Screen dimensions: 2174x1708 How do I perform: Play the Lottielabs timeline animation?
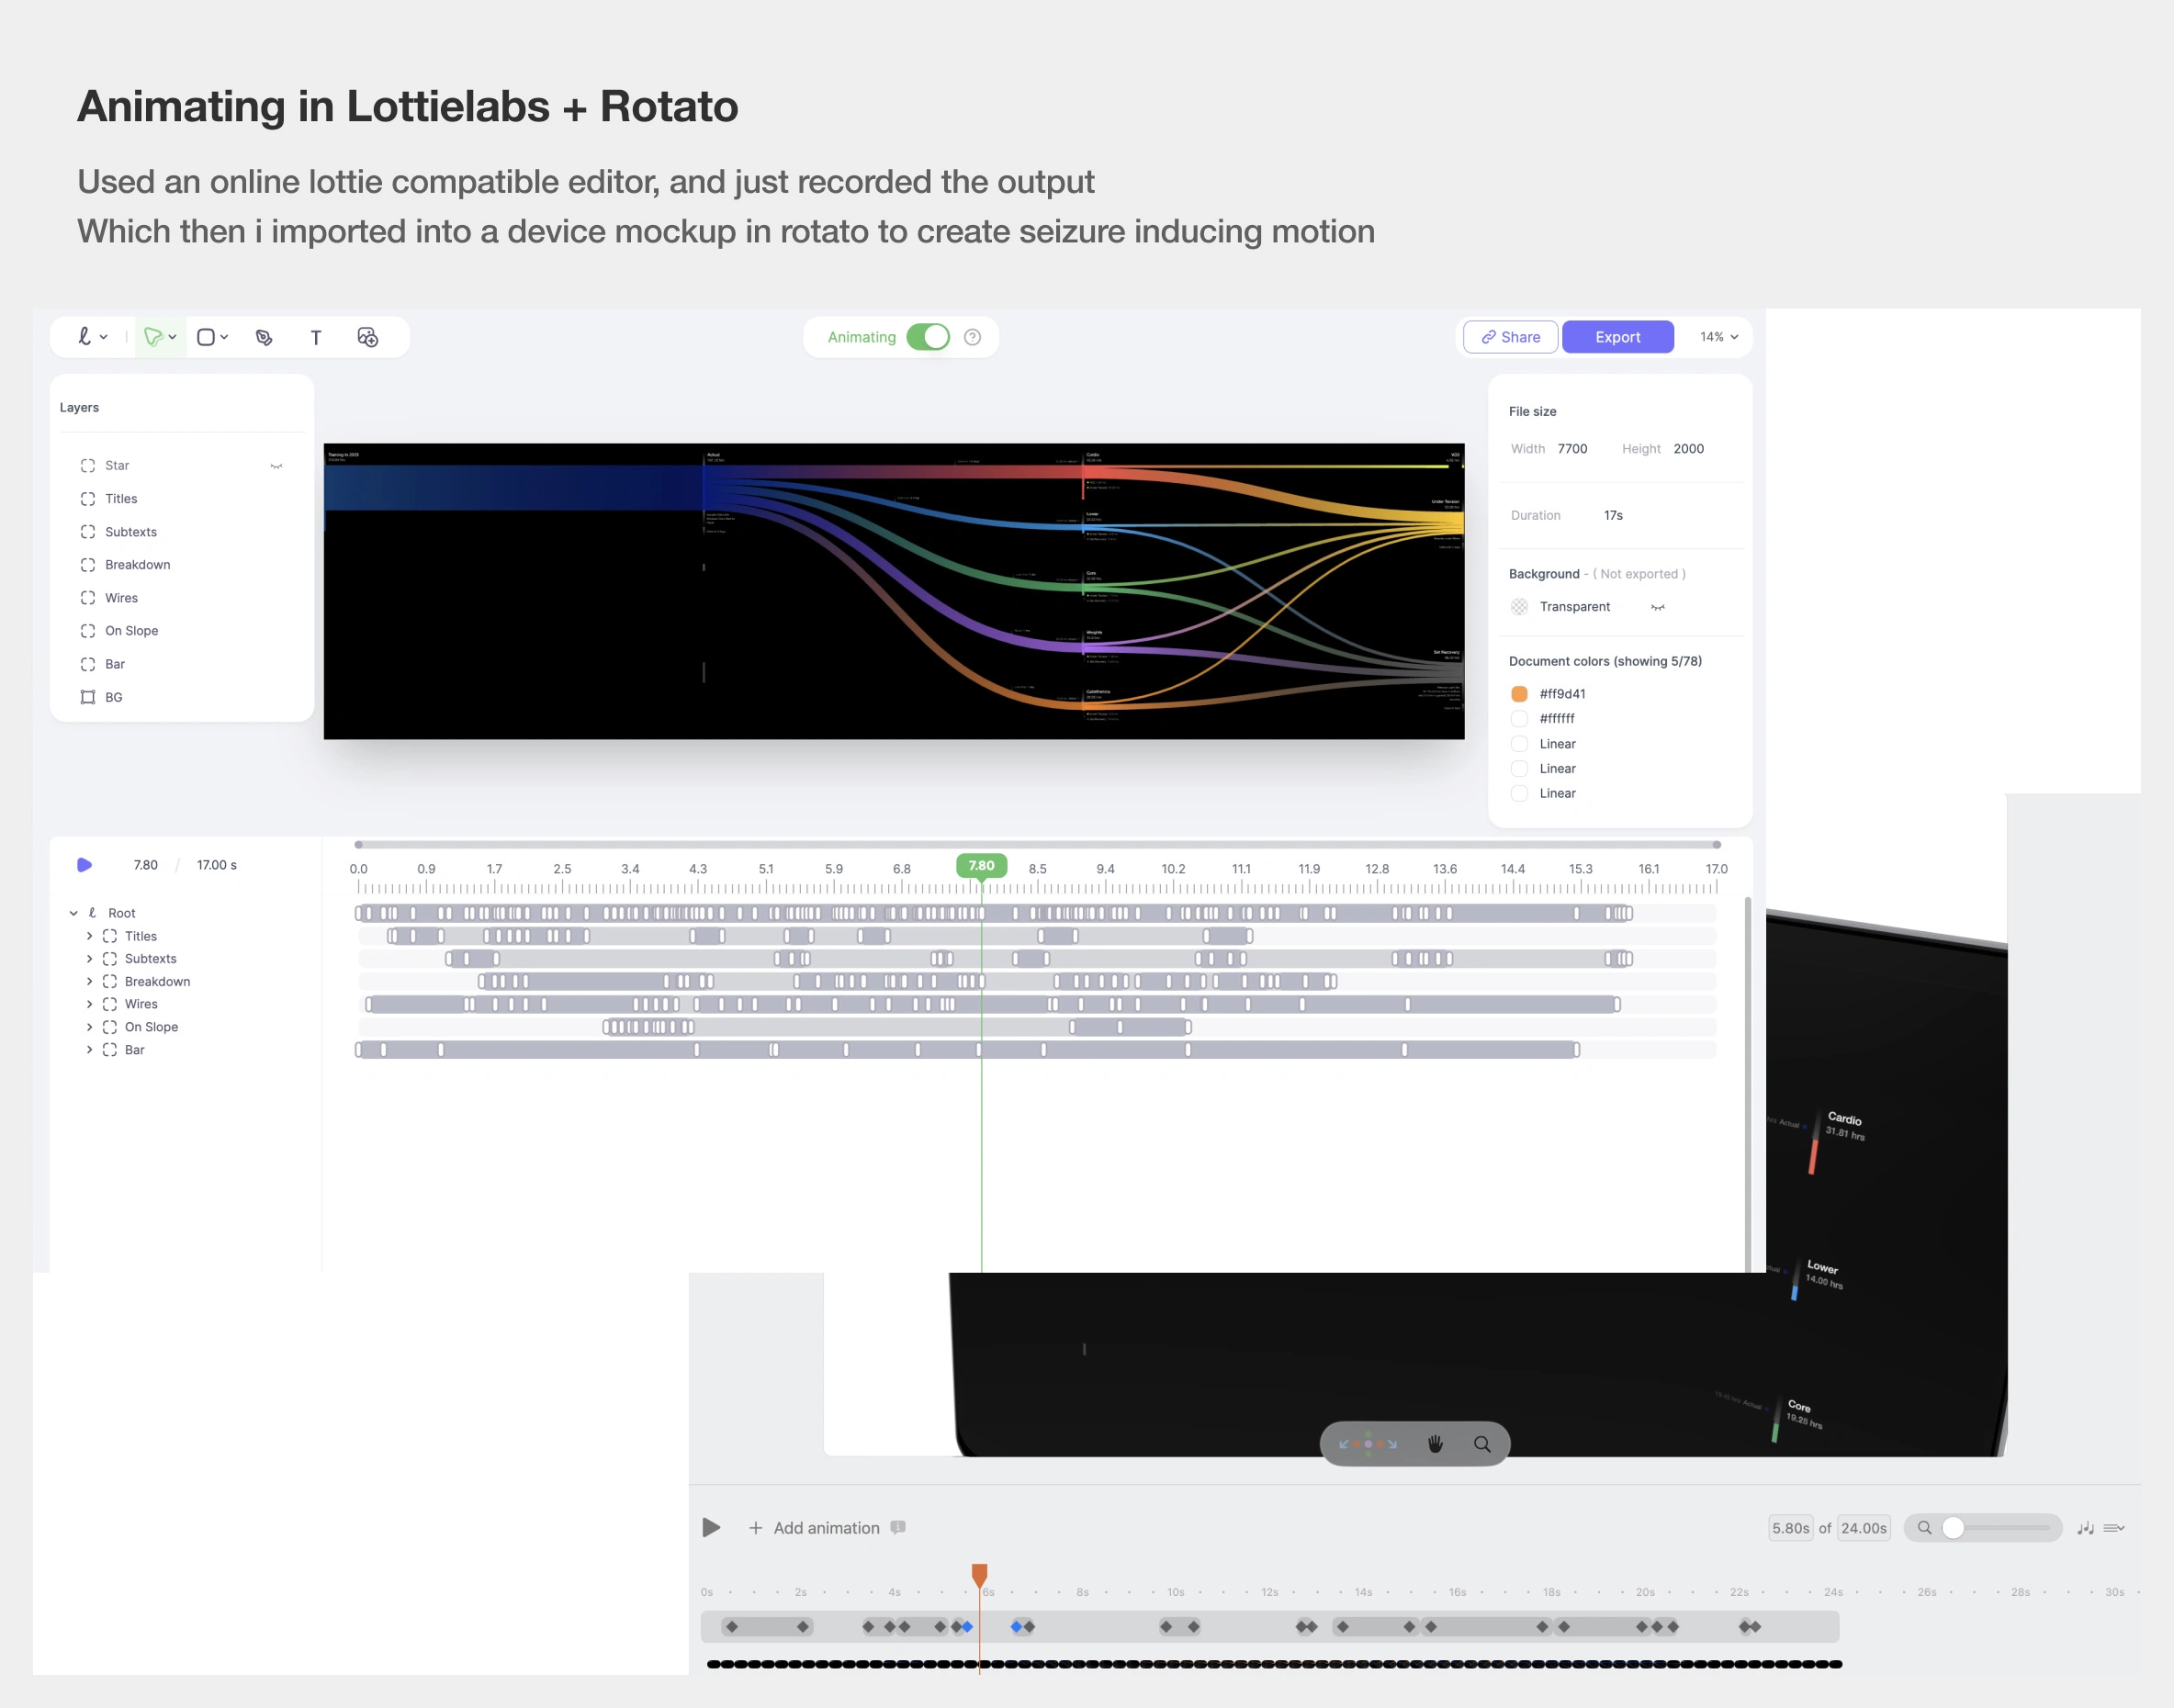pos(85,865)
